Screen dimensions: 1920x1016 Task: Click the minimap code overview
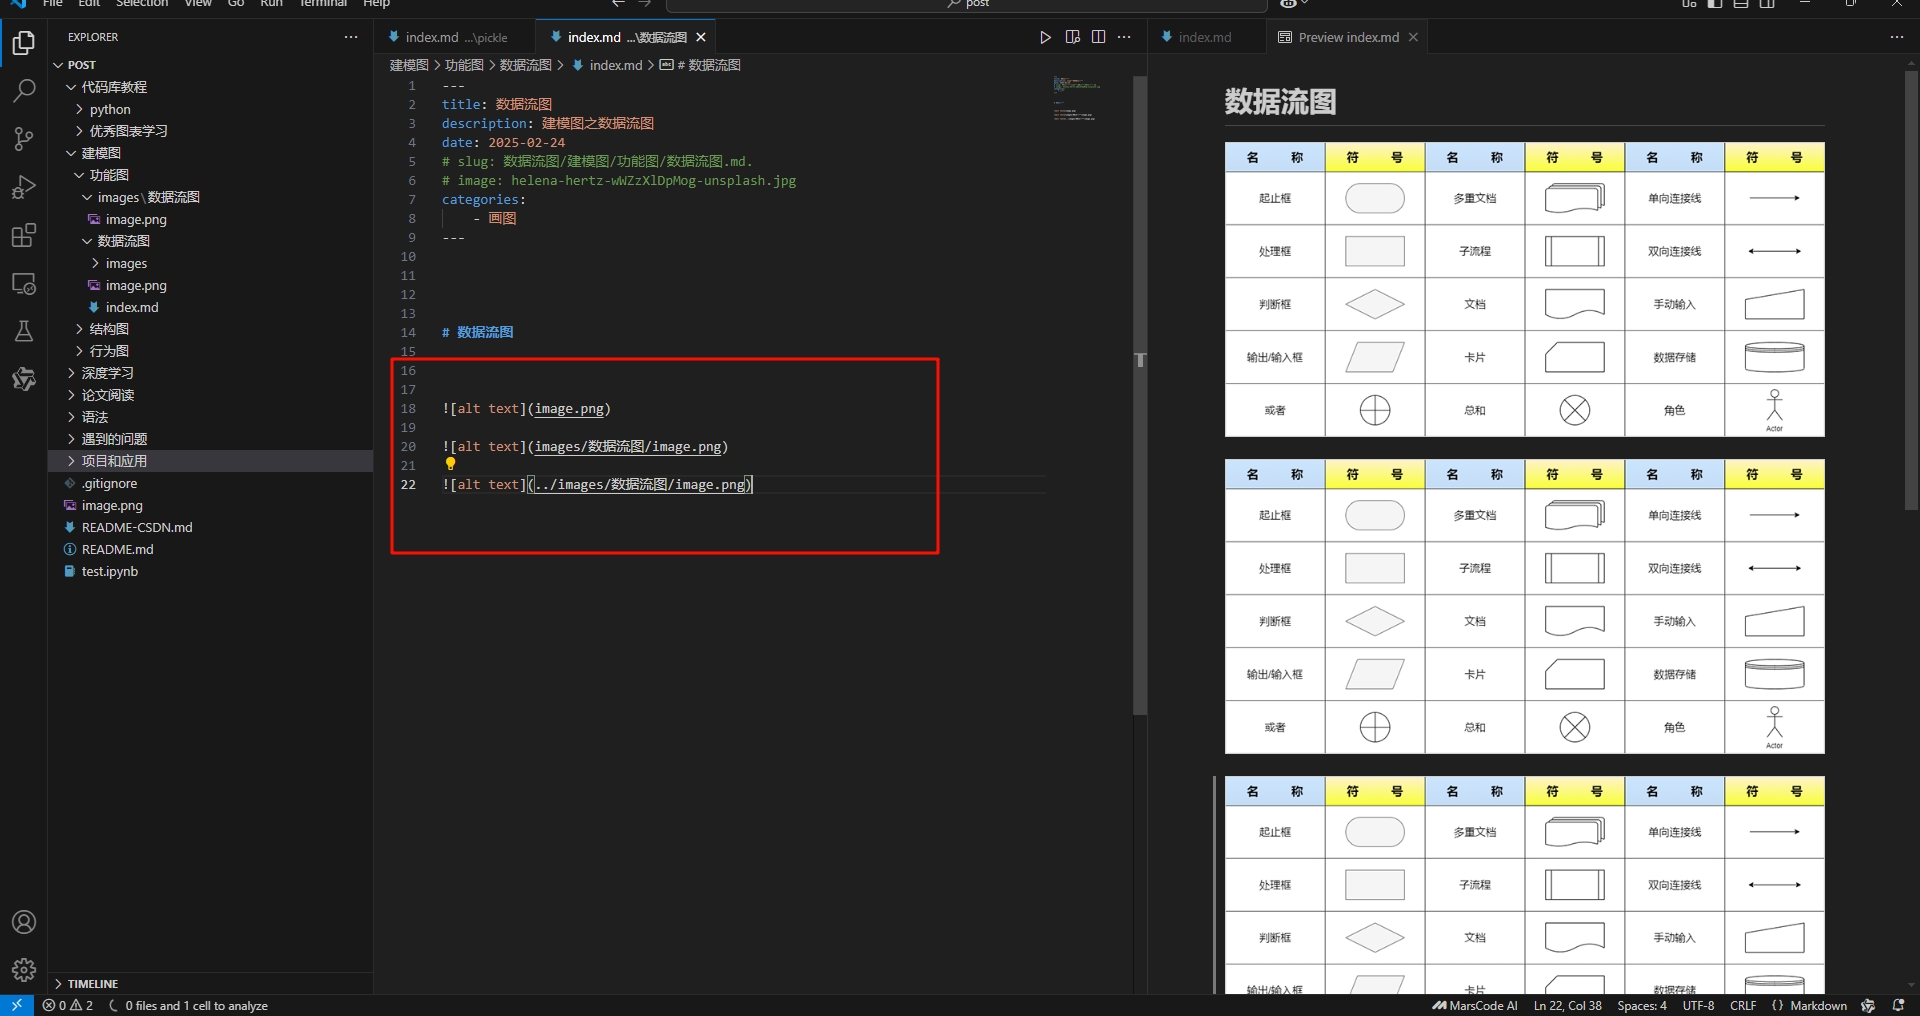click(1077, 98)
